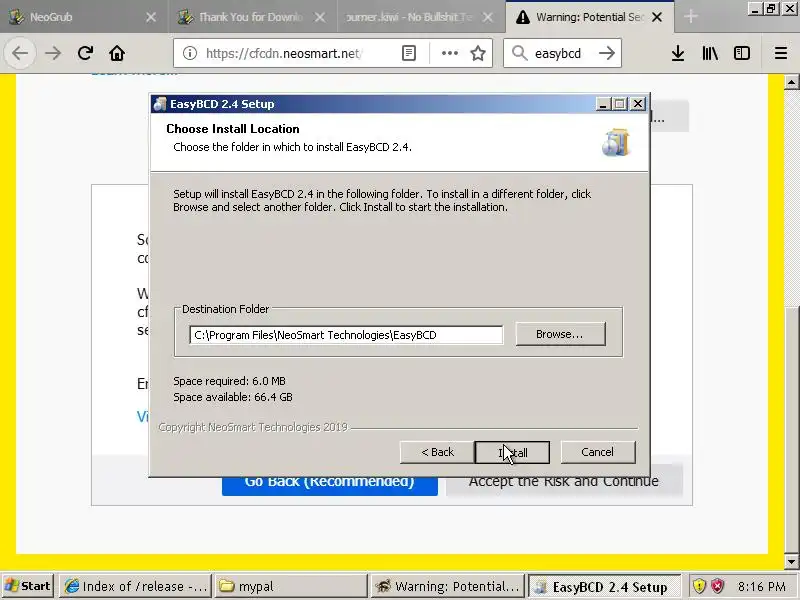This screenshot has width=800, height=600.
Task: Click the Space required: 6.0 MB text
Action: 230,381
